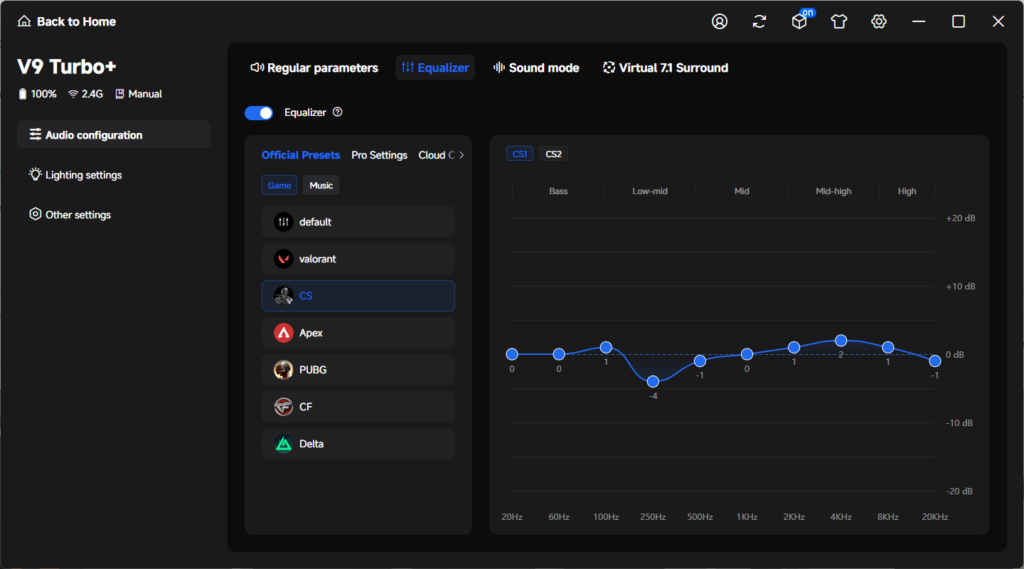Click the Manual document icon

pyautogui.click(x=120, y=94)
